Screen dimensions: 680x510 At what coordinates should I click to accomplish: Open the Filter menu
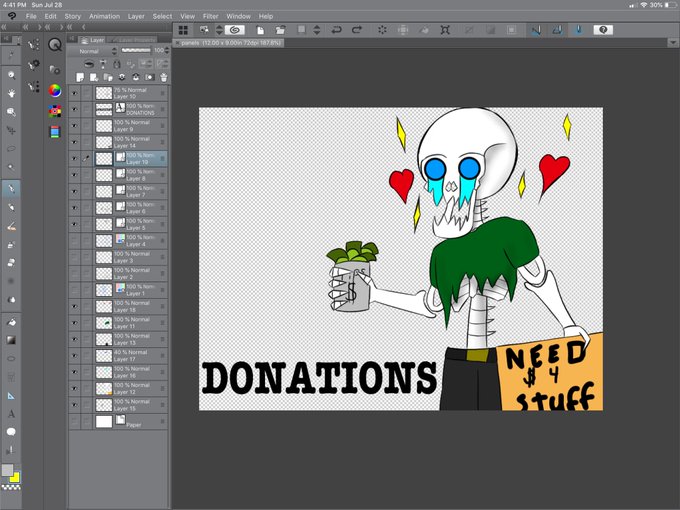click(210, 16)
